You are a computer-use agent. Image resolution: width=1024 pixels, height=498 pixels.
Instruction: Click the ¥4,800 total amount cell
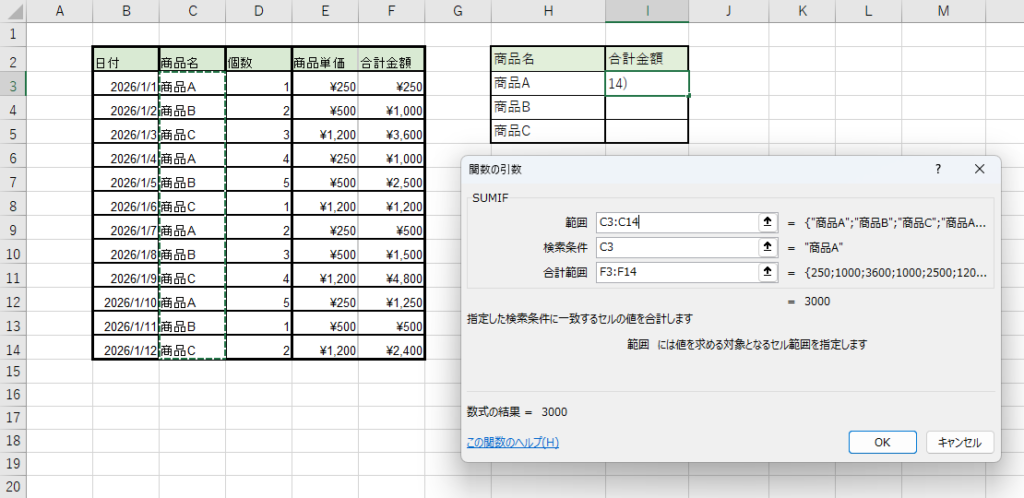[391, 277]
